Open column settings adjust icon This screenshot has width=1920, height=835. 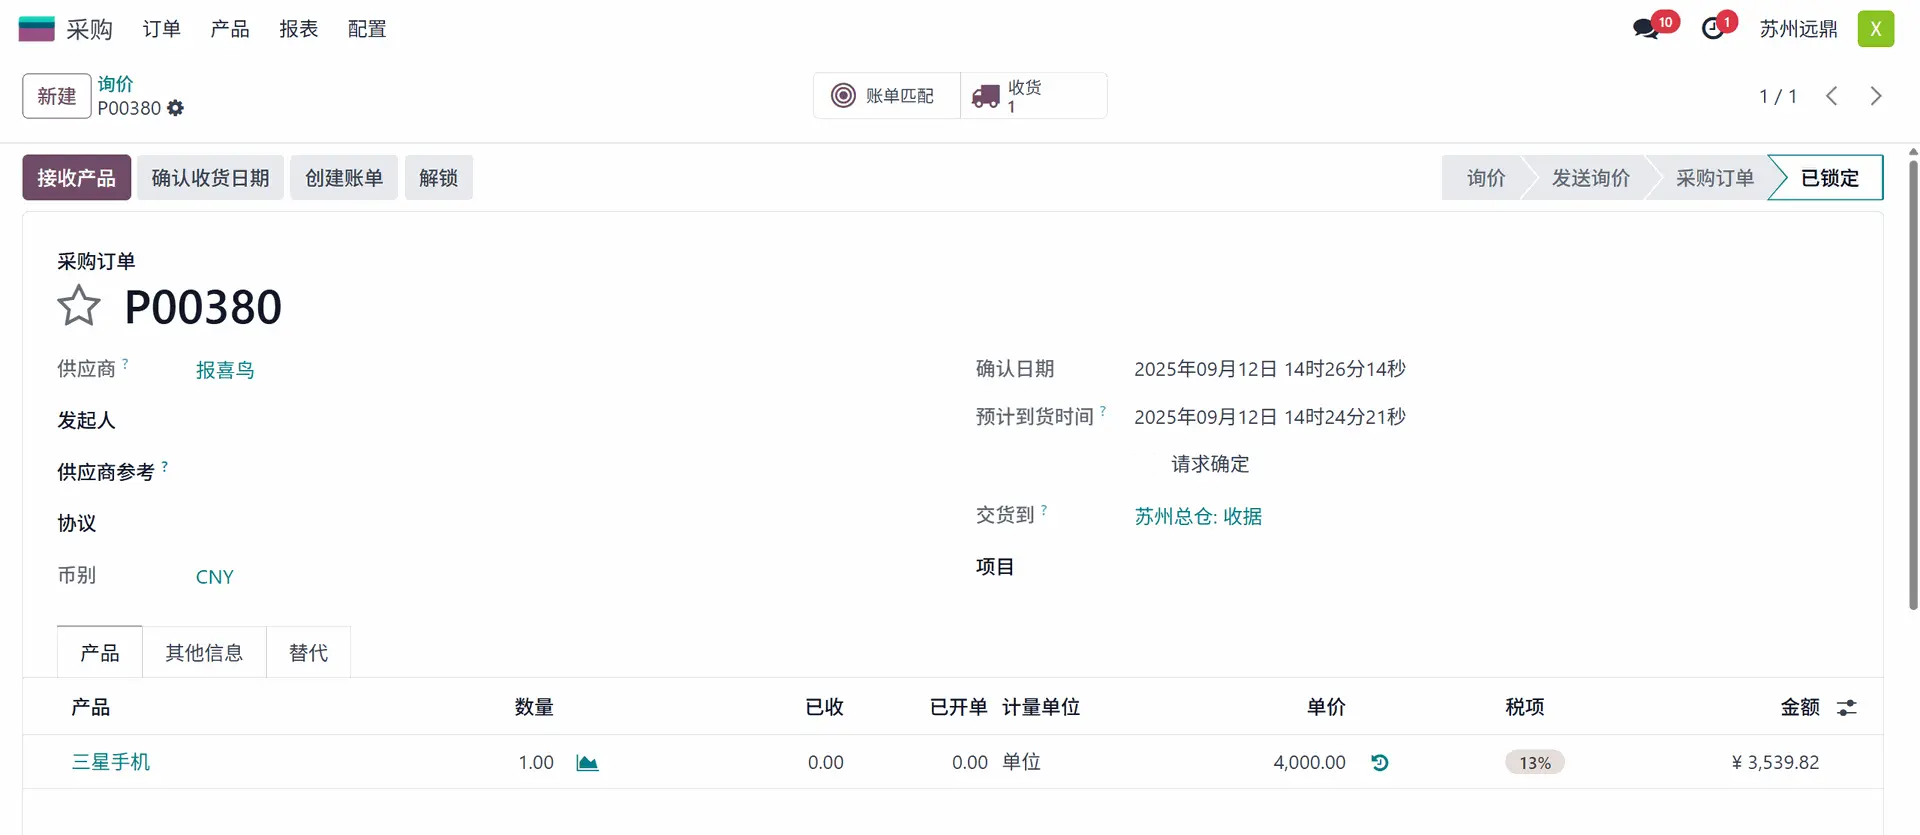(x=1847, y=708)
